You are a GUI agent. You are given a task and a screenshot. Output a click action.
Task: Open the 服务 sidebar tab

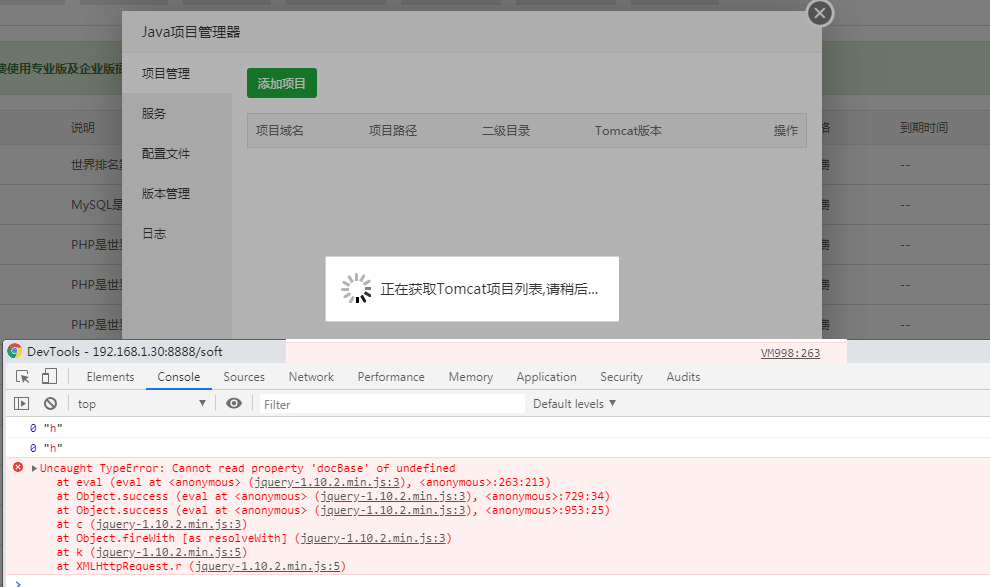154,114
